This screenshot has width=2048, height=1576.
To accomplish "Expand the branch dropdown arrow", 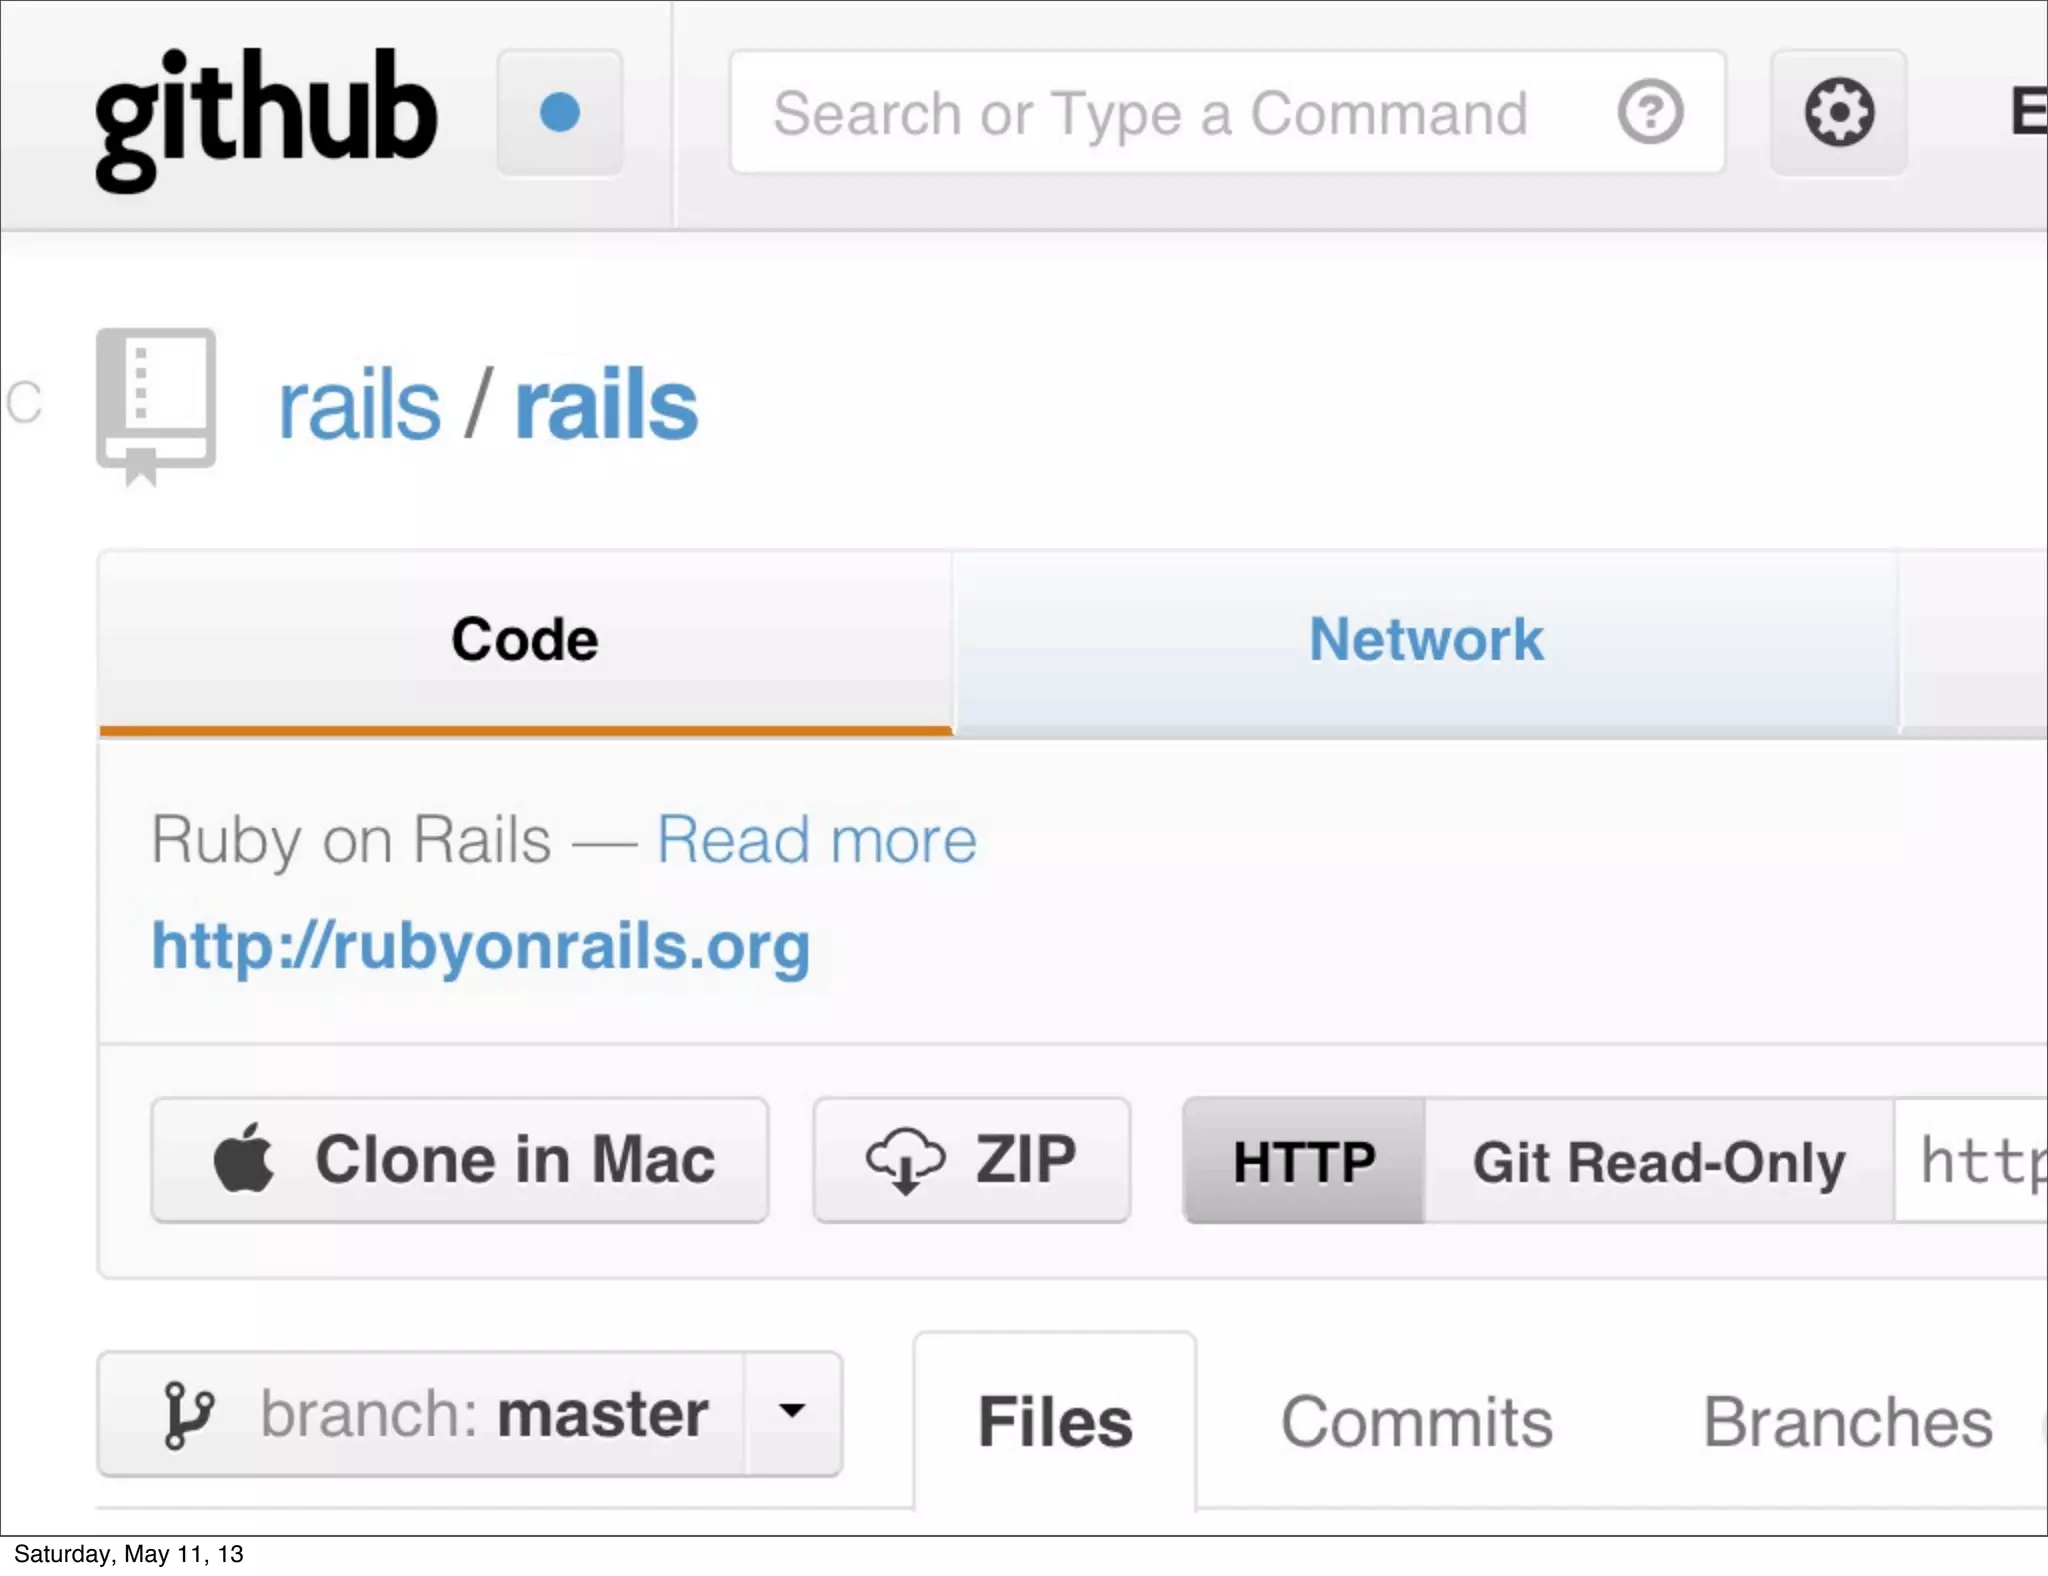I will pos(792,1412).
